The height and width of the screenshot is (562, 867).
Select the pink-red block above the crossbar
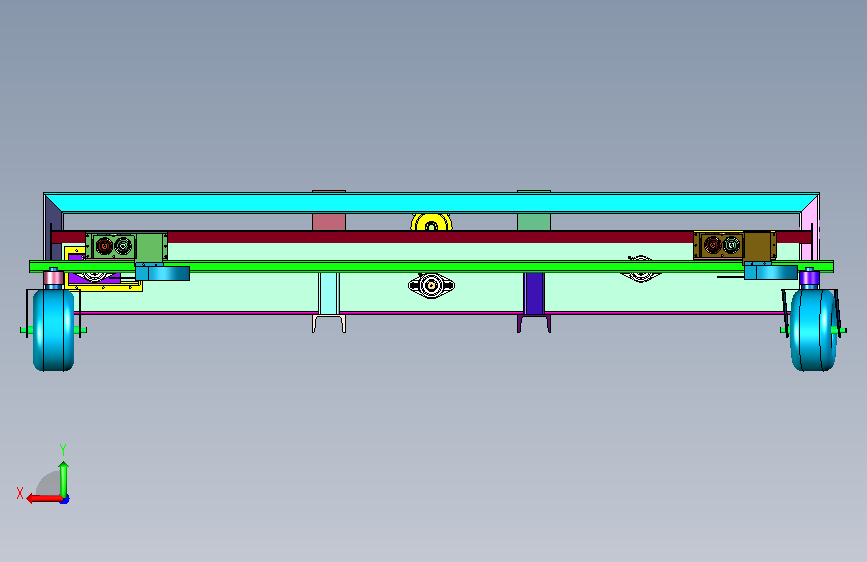[x=329, y=222]
